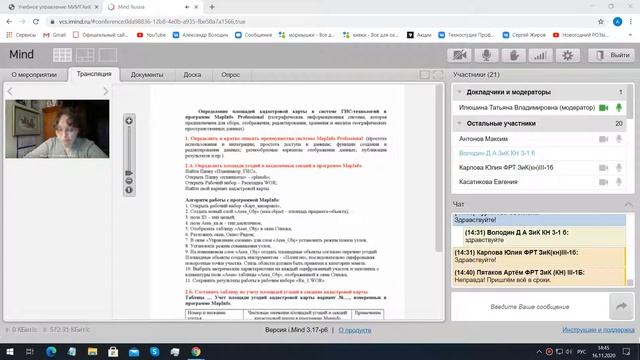640x360 pixels.
Task: Zoom in the document with plus button
Action: 129,121
